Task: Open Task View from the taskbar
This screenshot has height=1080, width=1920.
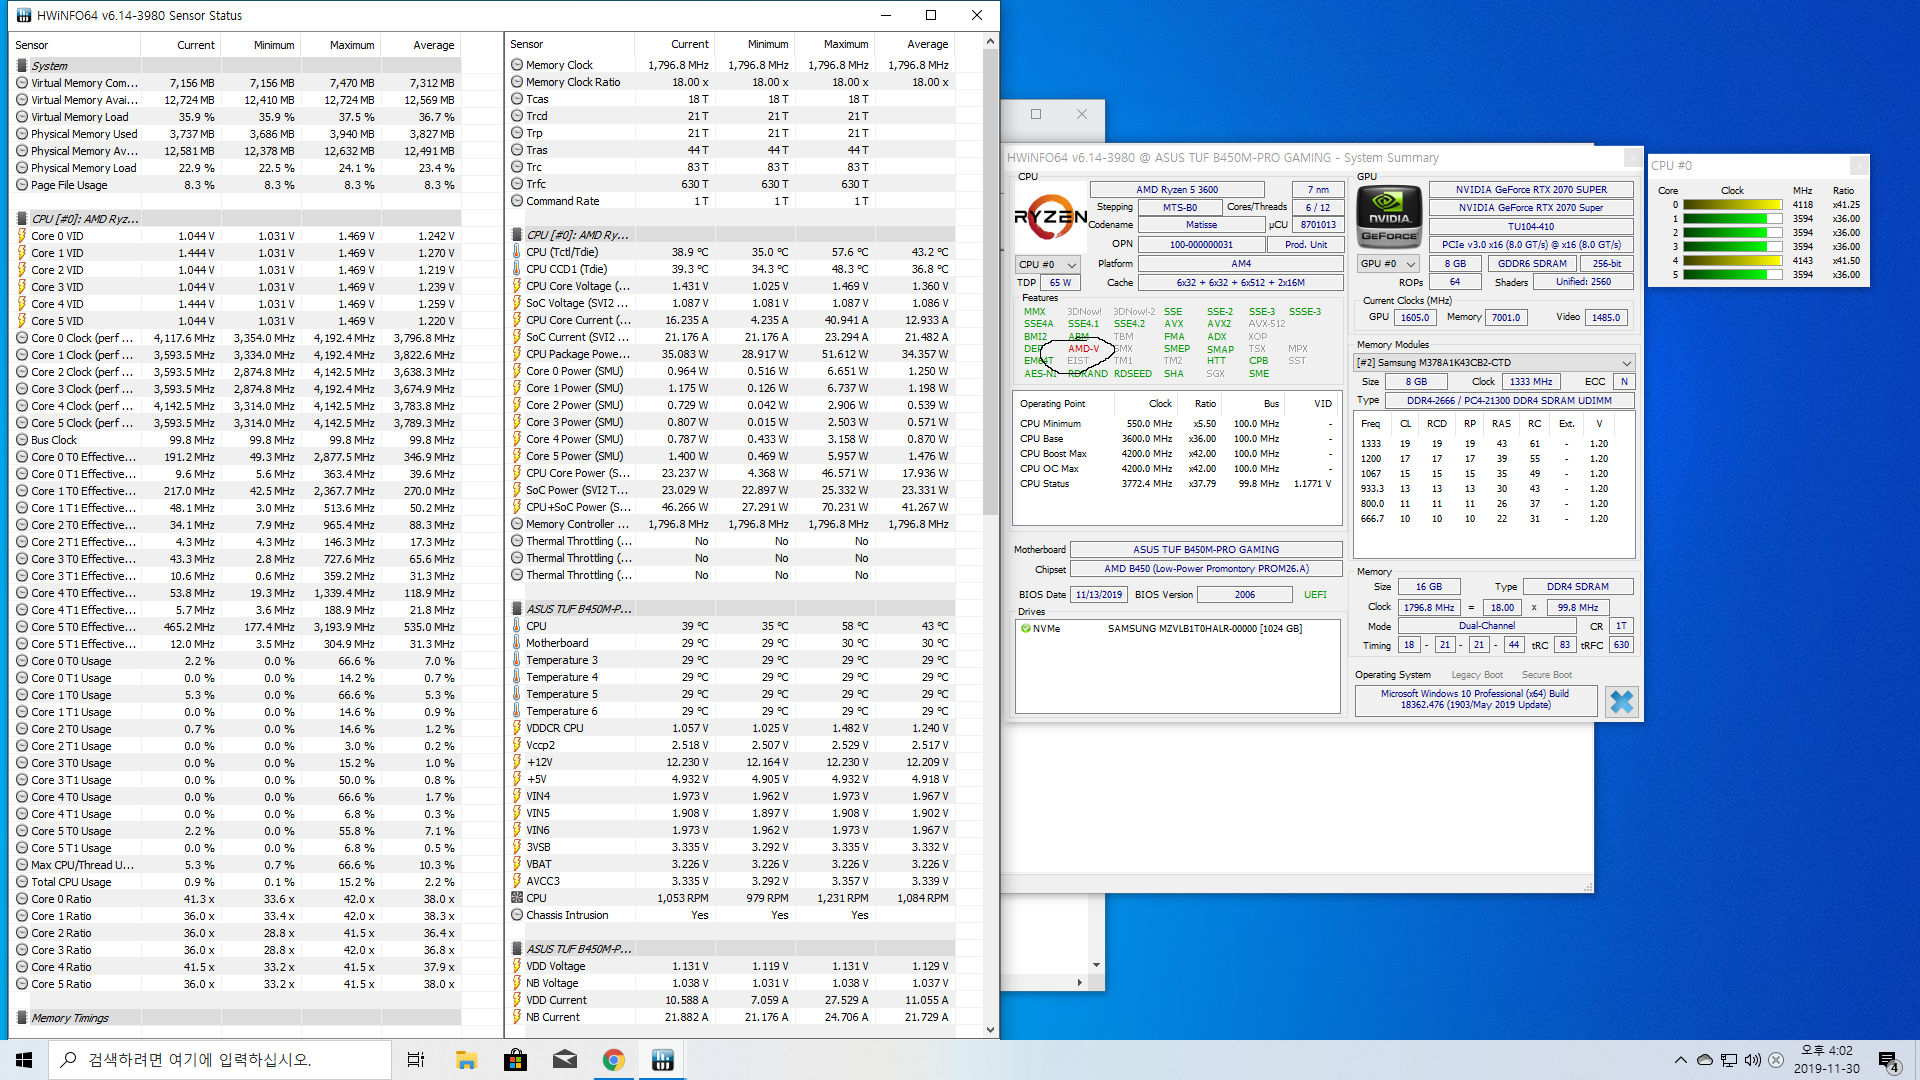Action: tap(416, 1060)
